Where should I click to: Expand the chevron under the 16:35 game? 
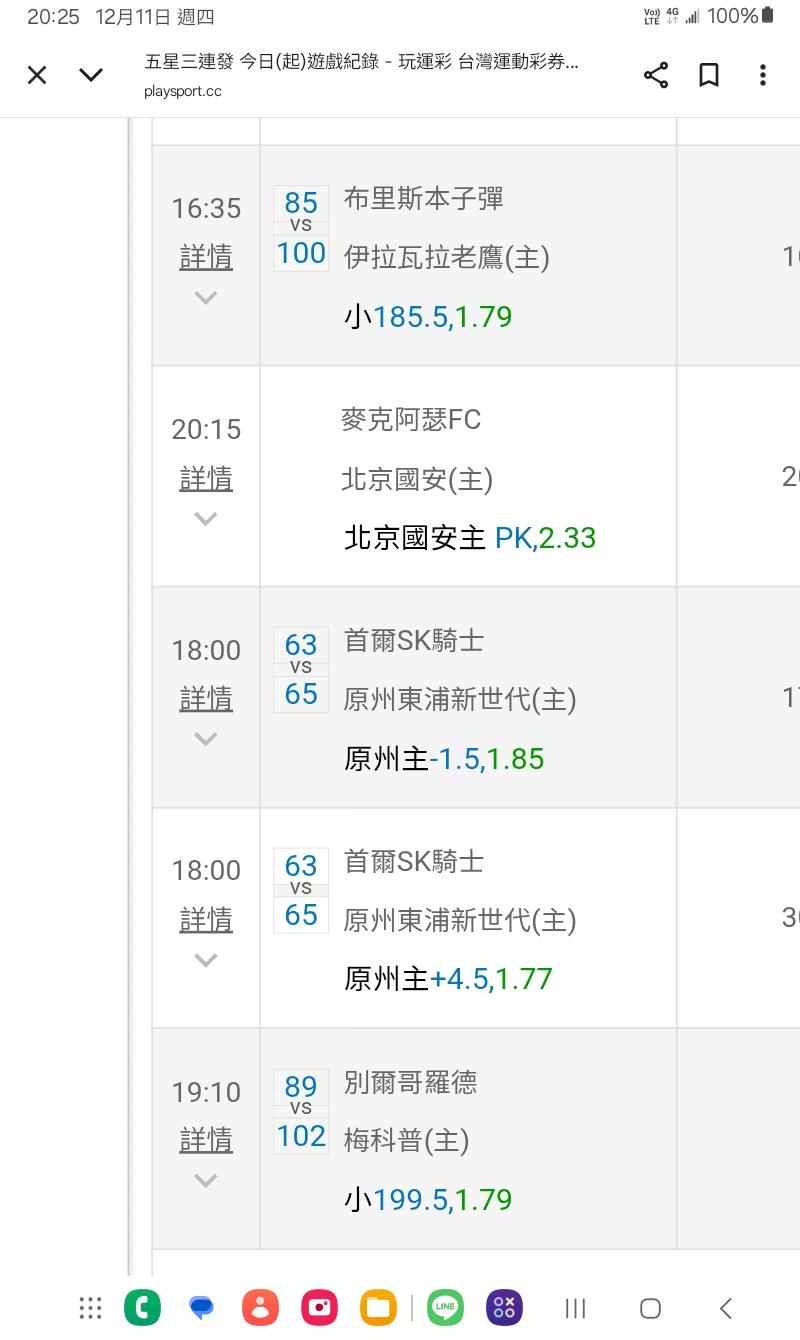[x=206, y=297]
